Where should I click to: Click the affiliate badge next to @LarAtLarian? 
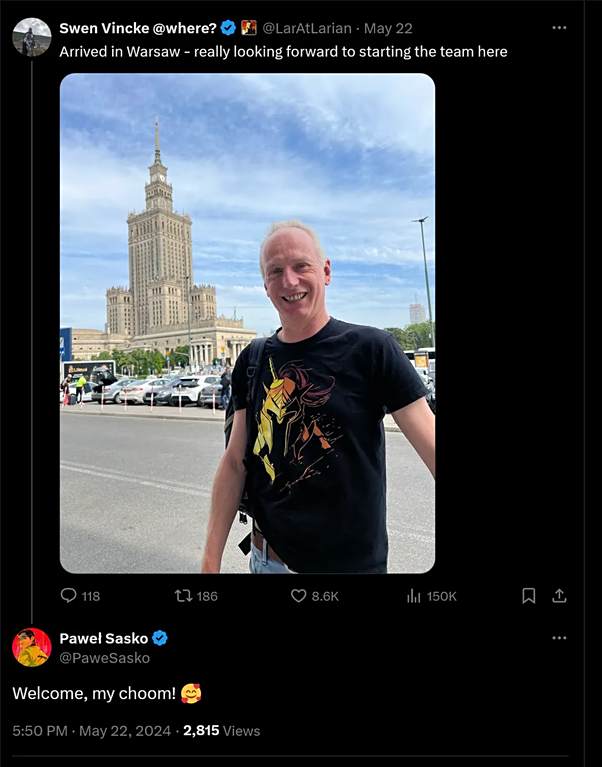point(248,28)
